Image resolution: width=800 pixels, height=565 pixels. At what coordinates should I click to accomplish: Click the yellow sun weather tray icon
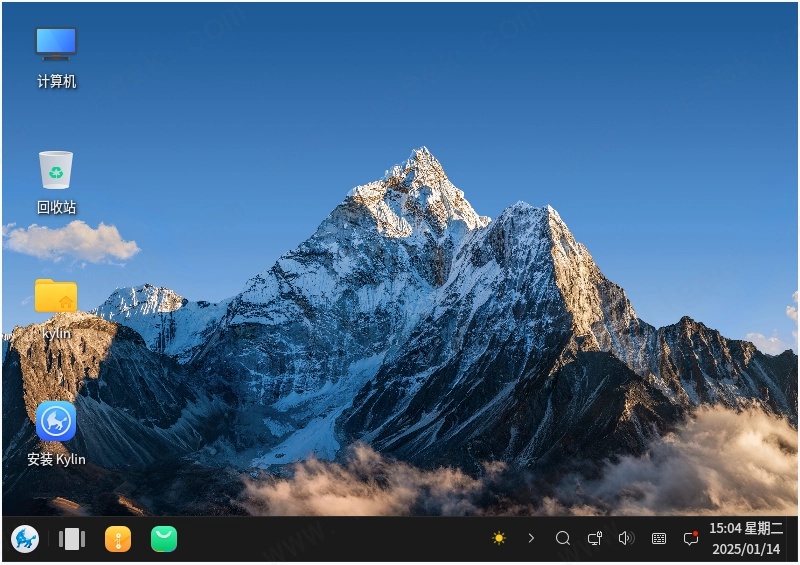coord(499,538)
